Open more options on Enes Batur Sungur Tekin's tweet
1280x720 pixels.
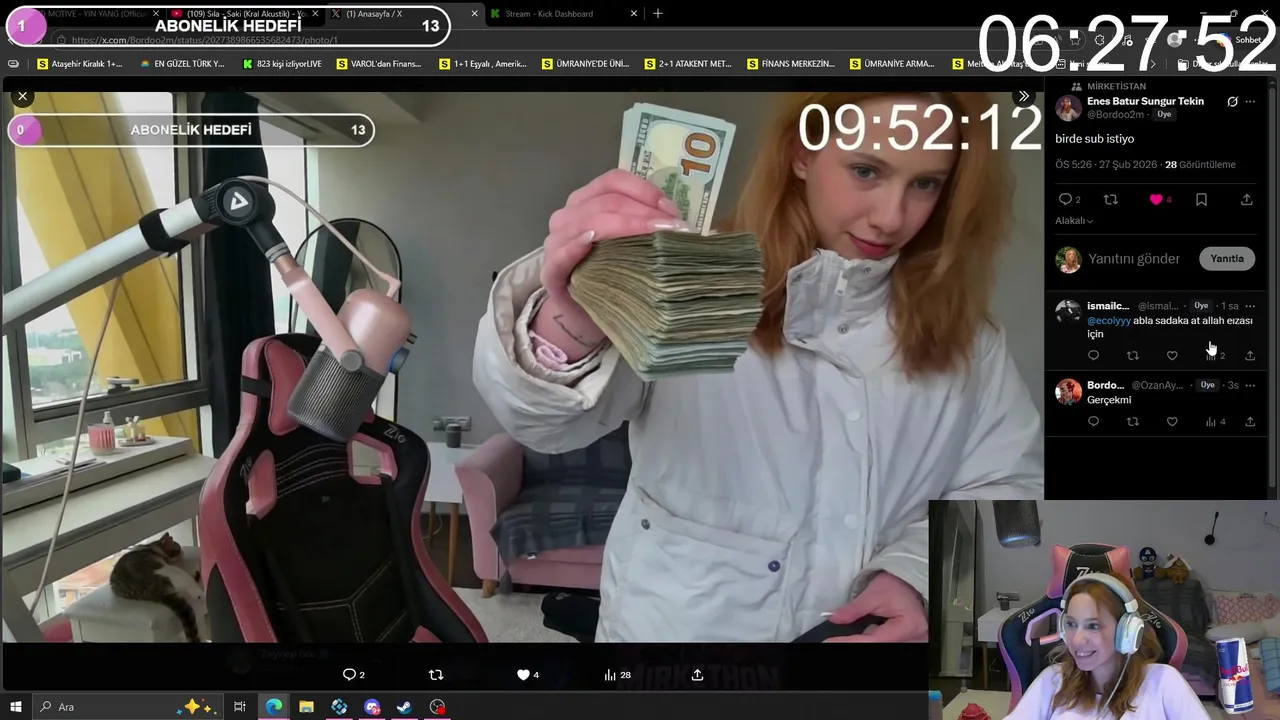coord(1250,101)
